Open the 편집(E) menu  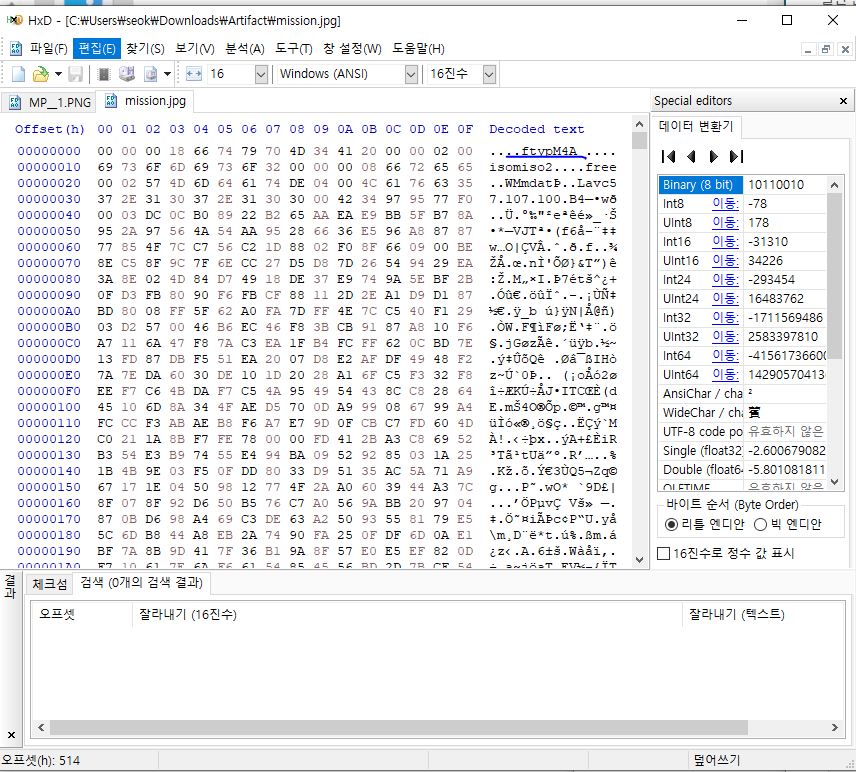pyautogui.click(x=97, y=49)
